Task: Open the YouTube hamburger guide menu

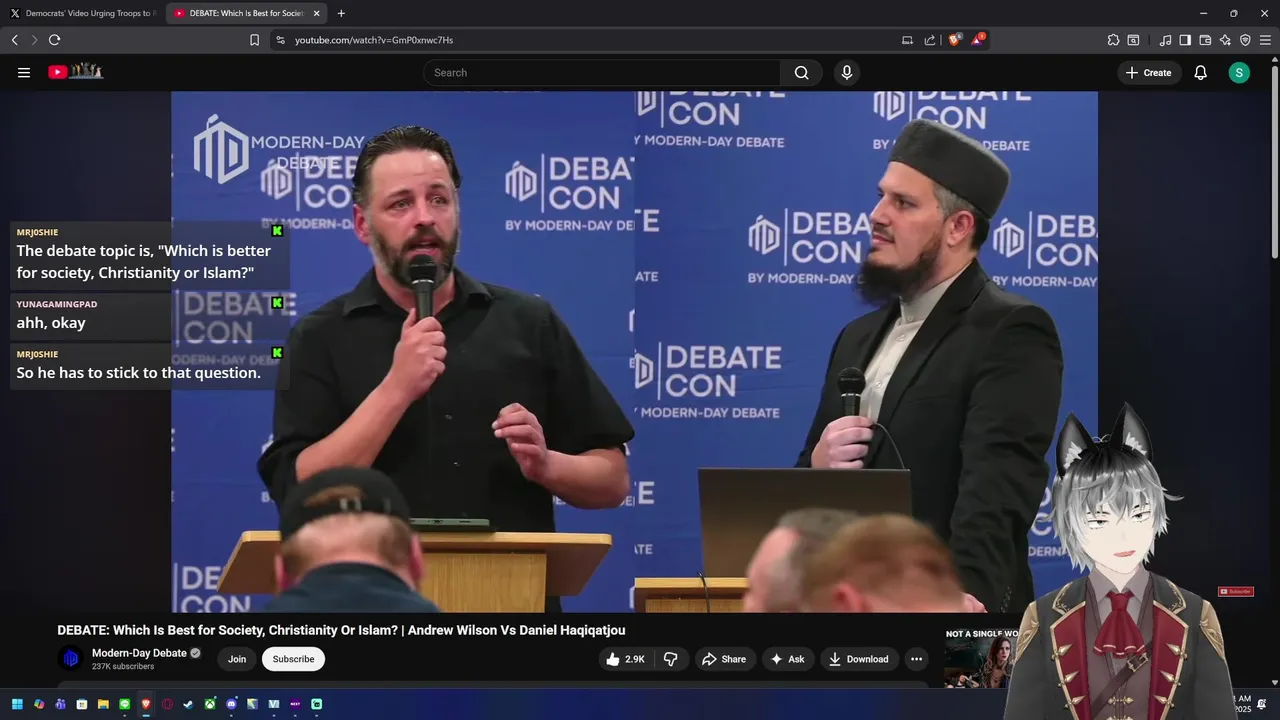Action: click(24, 72)
